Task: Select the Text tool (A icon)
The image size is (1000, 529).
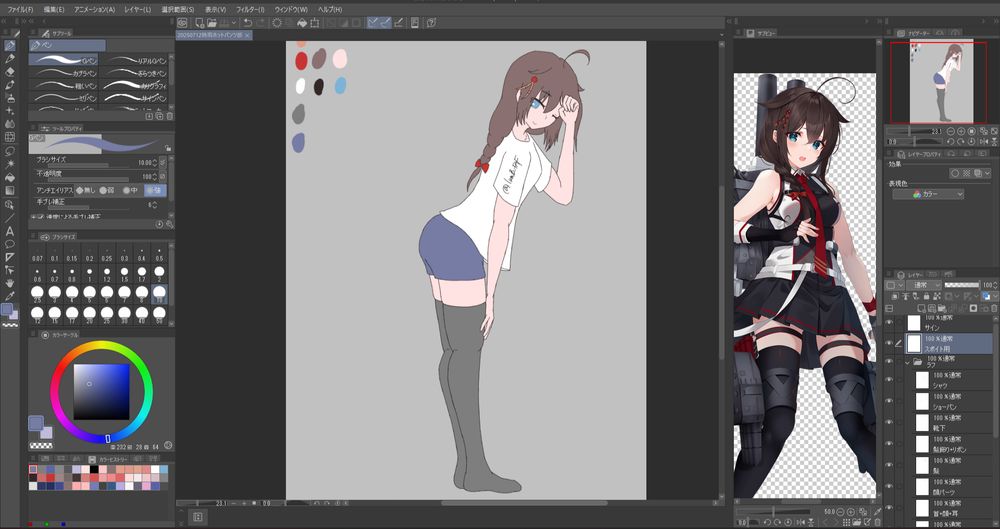Action: [x=10, y=231]
